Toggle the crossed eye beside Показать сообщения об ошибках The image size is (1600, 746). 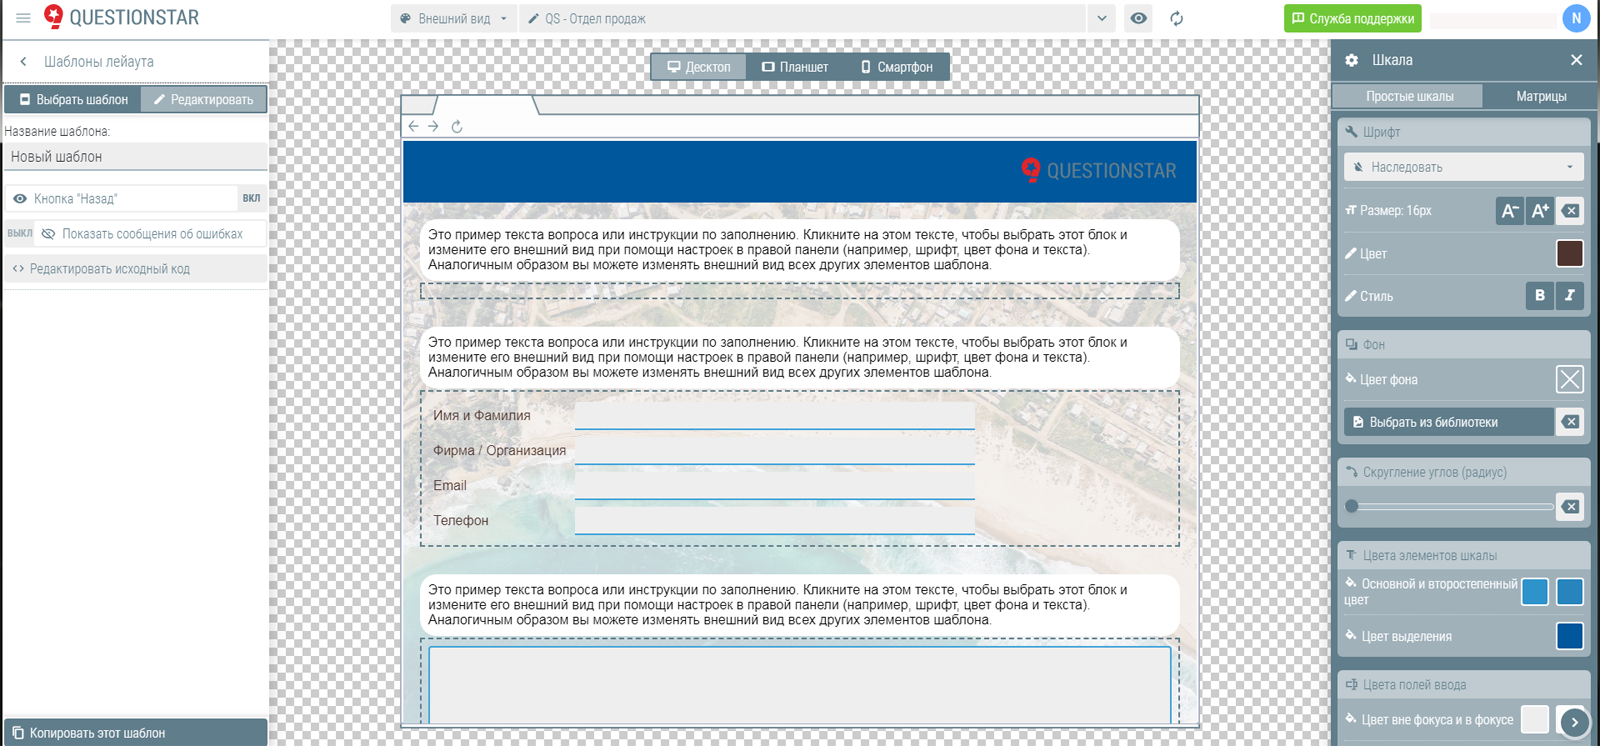pos(48,233)
